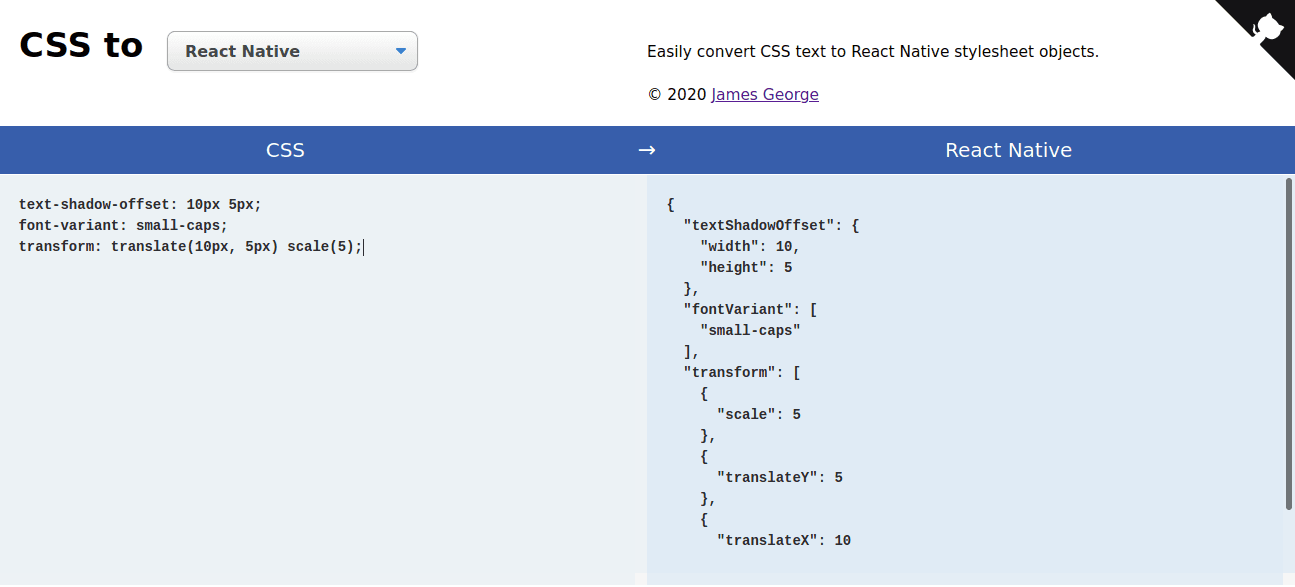Click the "translateY": 5 output line

click(779, 478)
